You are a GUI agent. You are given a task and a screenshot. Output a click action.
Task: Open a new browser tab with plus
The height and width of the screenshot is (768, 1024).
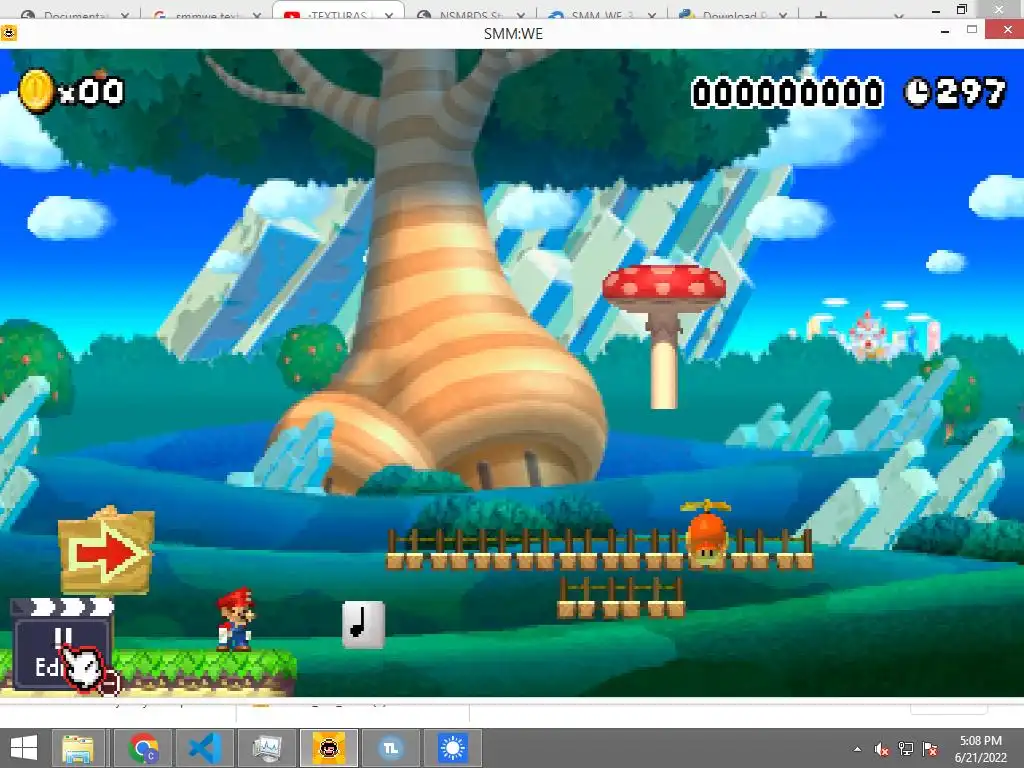point(821,15)
